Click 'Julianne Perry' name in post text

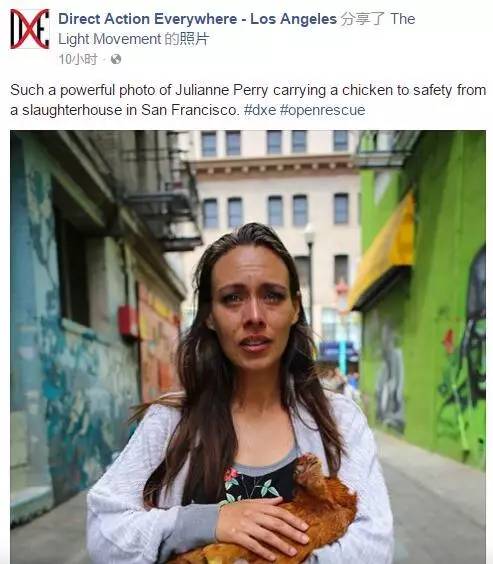coord(222,90)
